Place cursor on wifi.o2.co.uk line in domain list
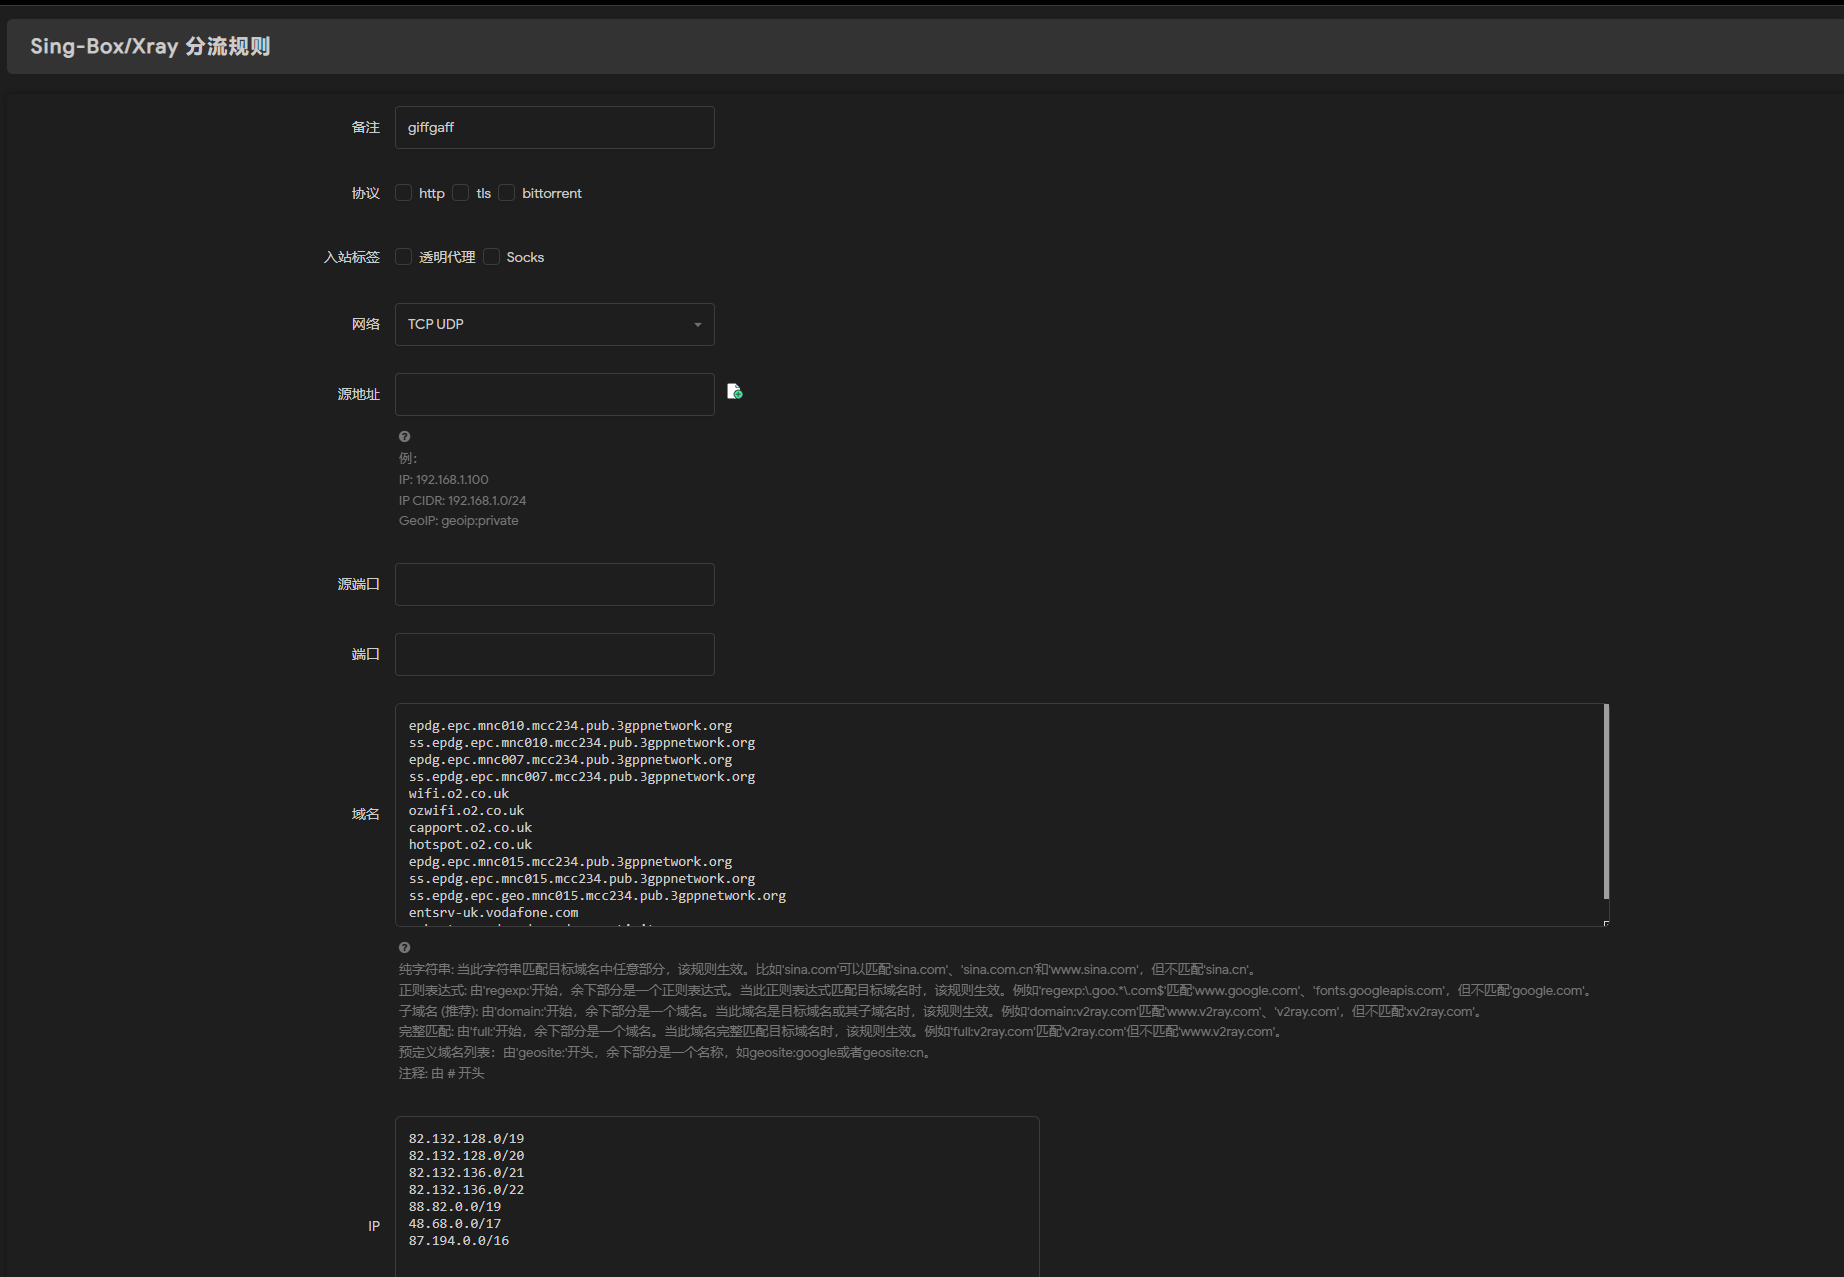1844x1277 pixels. 459,794
